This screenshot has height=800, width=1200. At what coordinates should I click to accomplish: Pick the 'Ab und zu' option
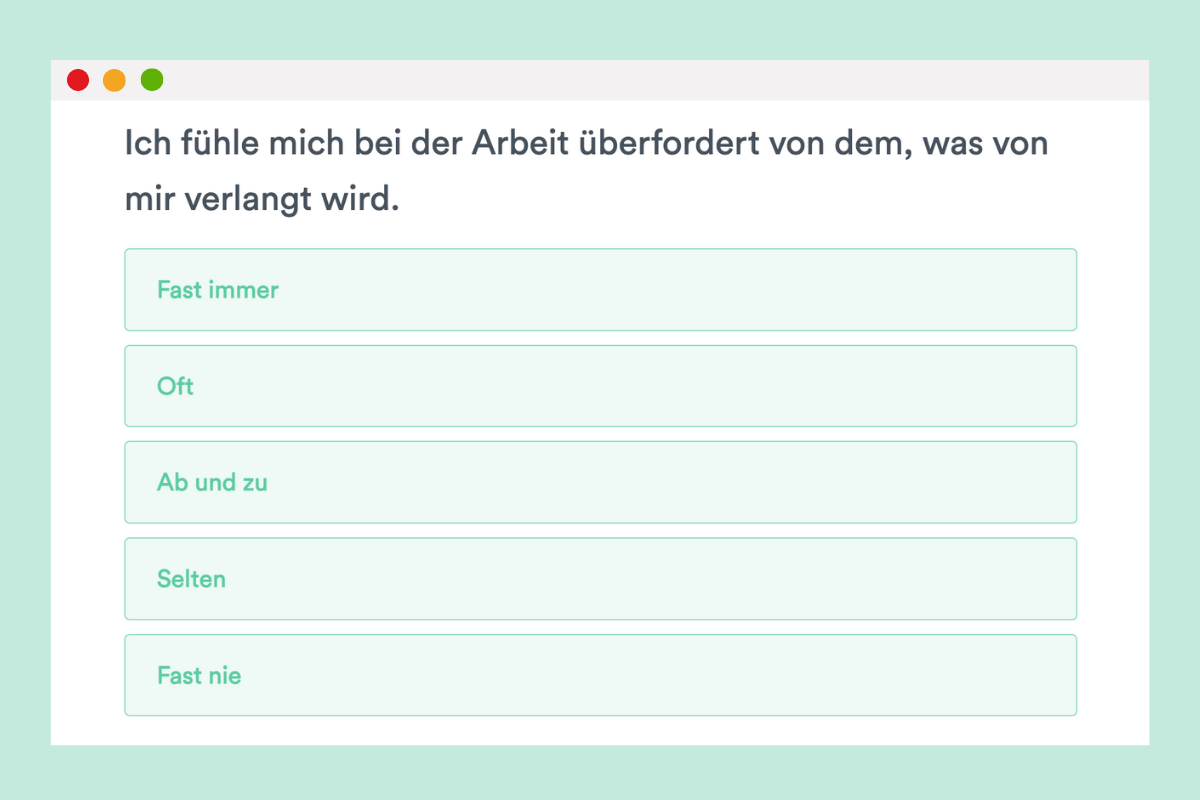click(600, 482)
